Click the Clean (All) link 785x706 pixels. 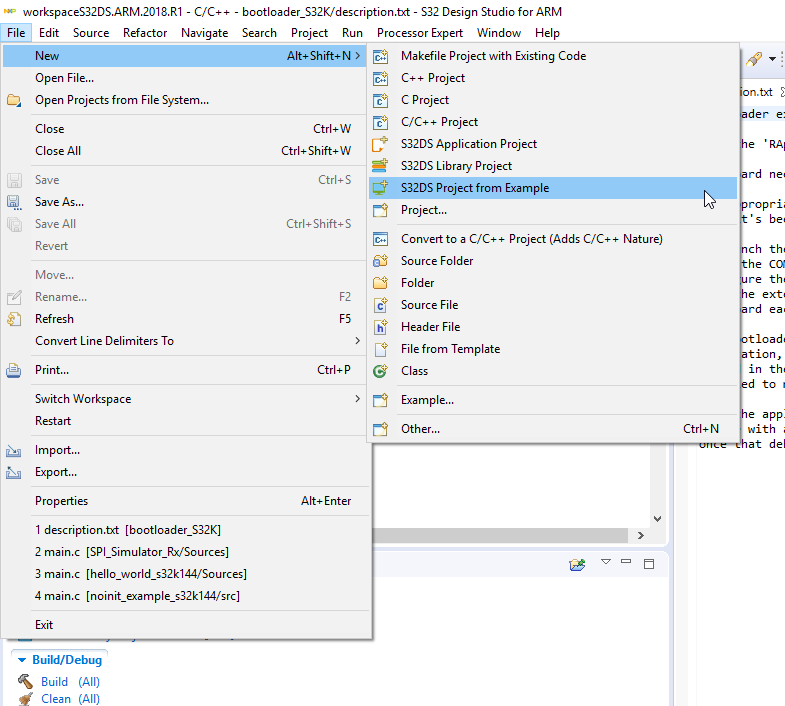[x=70, y=699]
